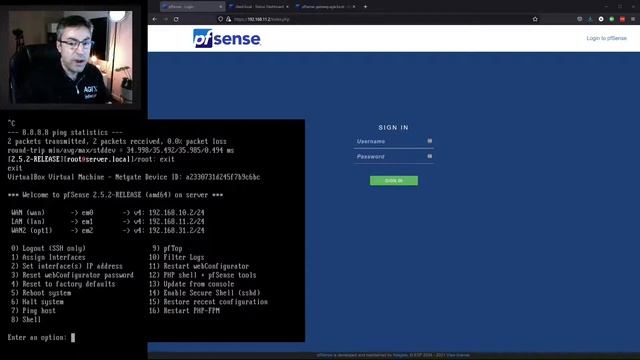Click console option 15) Restore recent configuration
This screenshot has width=640, height=360.
(209, 302)
